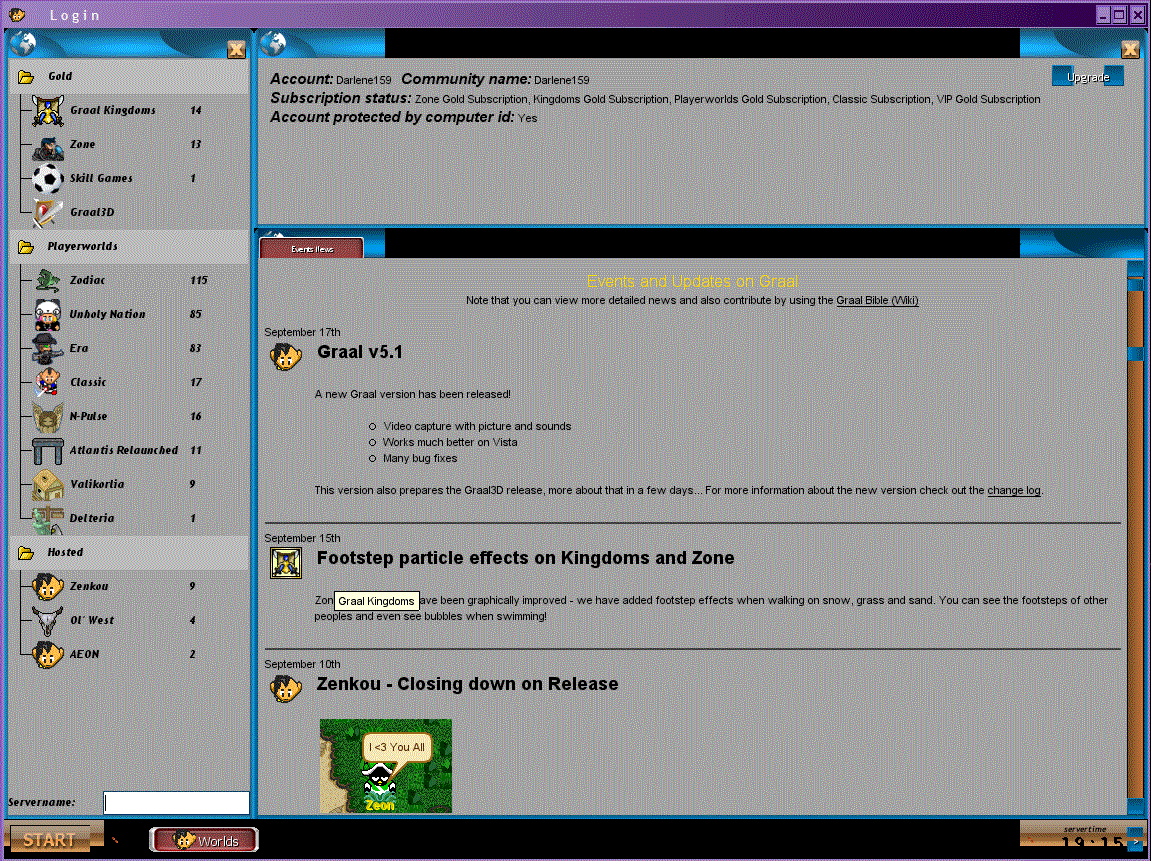Select the Graal3D server icon
The width and height of the screenshot is (1151, 861).
[47, 213]
